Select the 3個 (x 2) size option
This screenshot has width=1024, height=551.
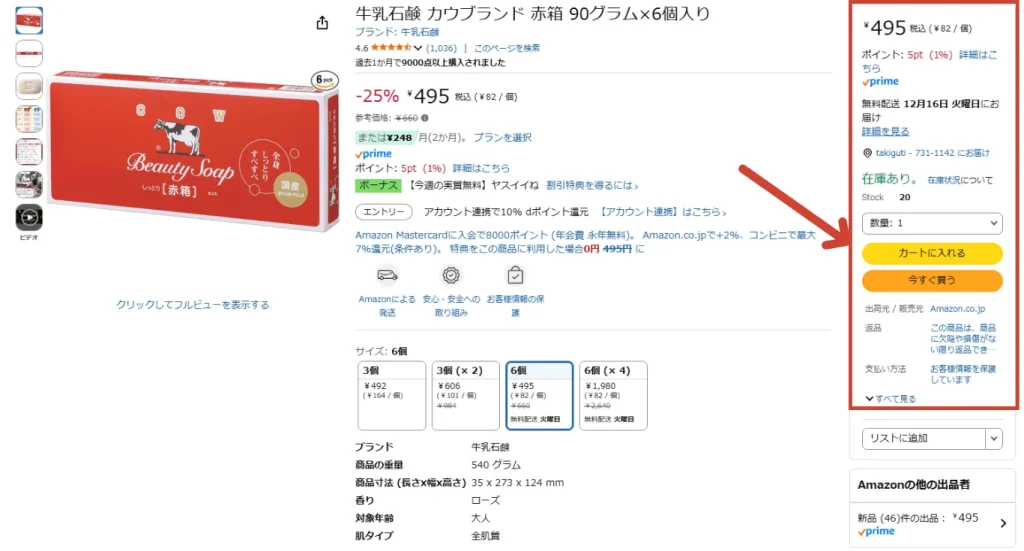click(x=466, y=396)
